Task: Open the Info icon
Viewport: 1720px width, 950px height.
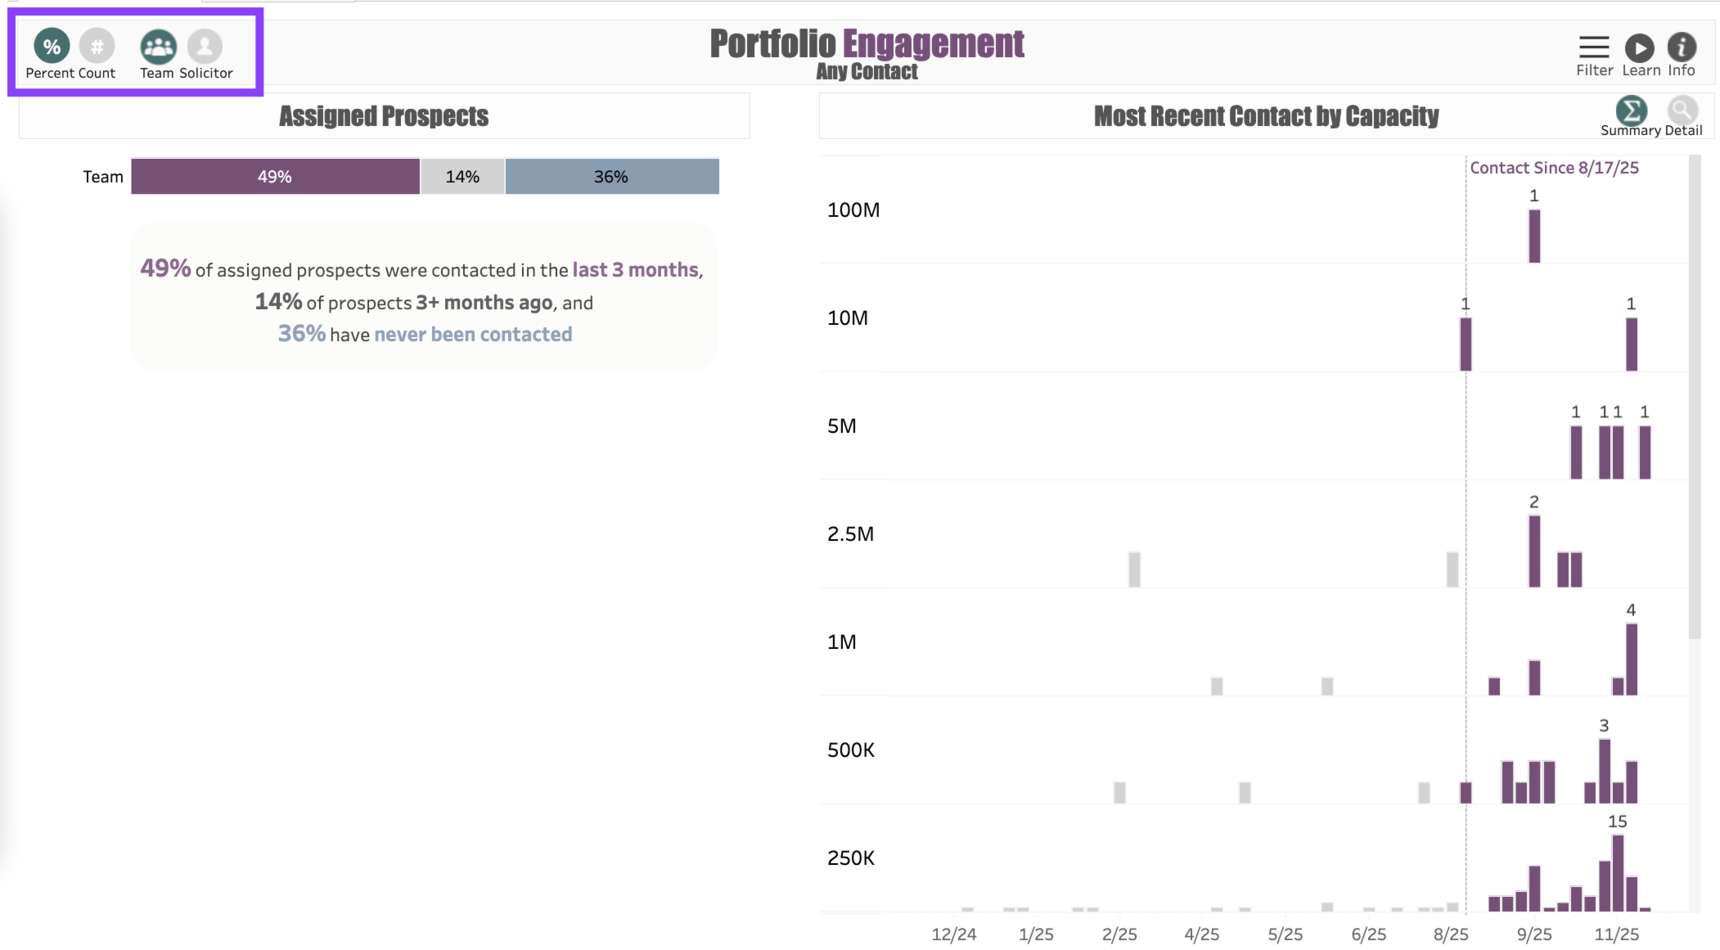Action: point(1682,47)
